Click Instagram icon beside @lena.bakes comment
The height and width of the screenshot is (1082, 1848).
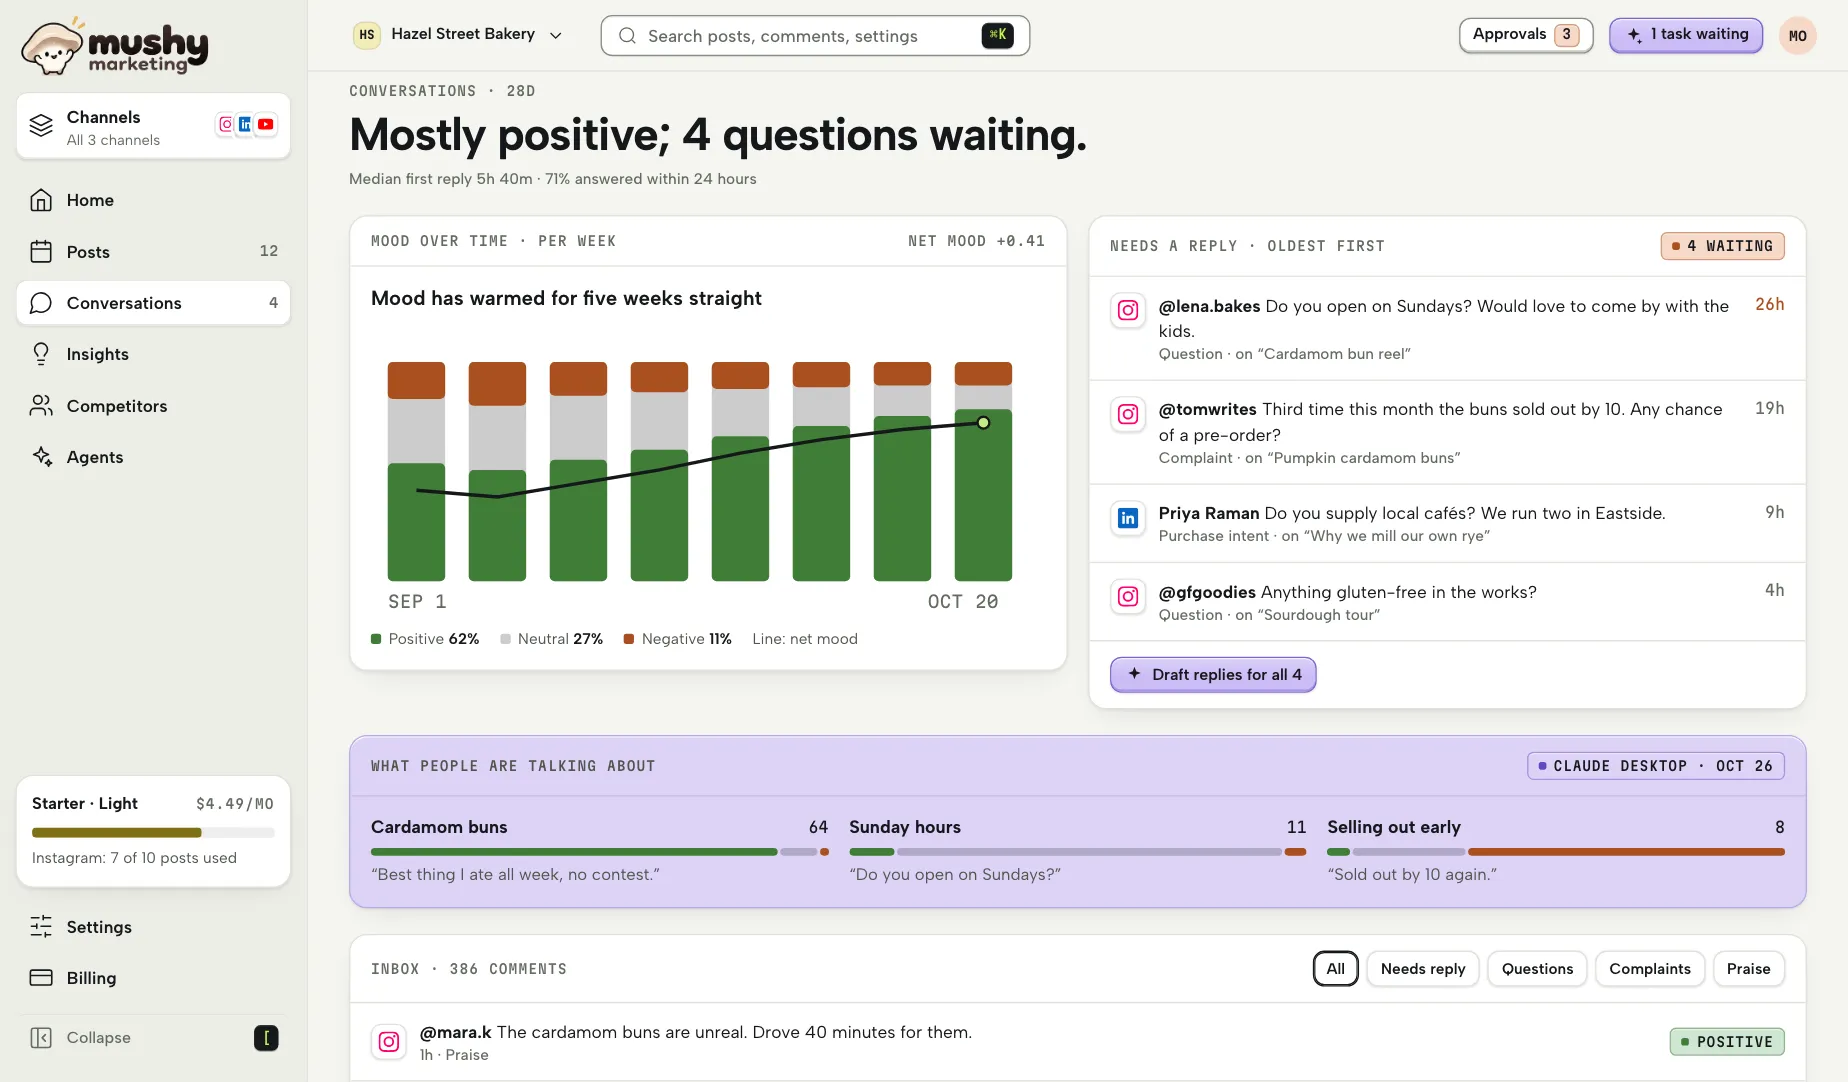click(1128, 310)
